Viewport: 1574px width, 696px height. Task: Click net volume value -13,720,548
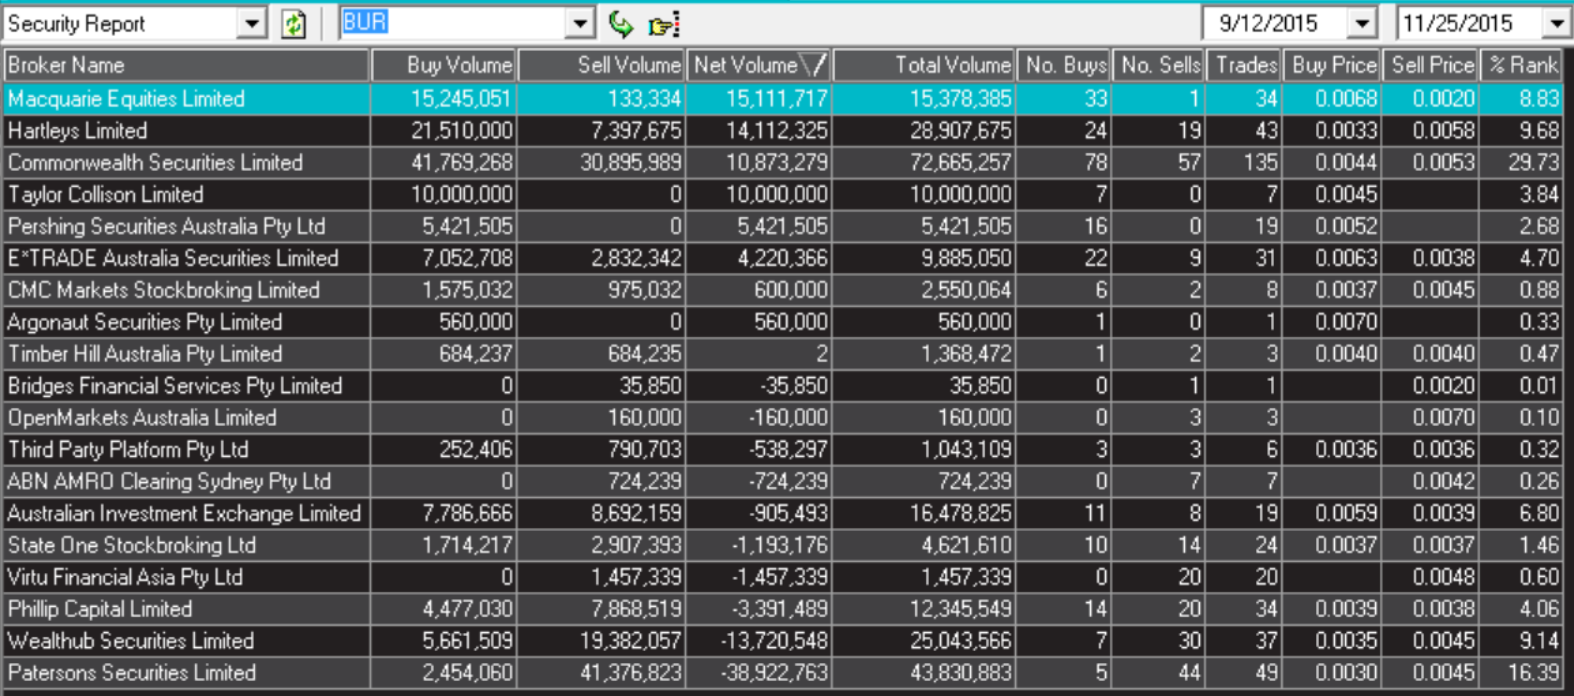[x=774, y=641]
